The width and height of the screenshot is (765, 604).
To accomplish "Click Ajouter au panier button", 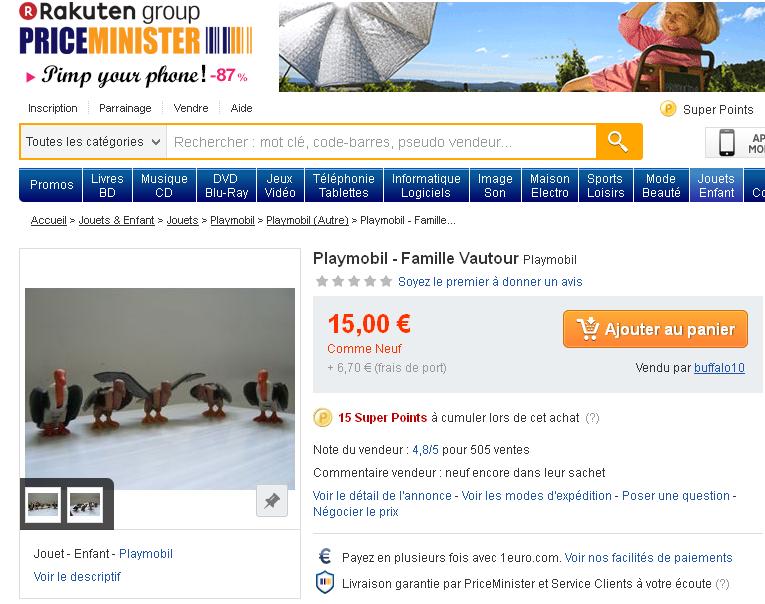I will click(x=655, y=329).
